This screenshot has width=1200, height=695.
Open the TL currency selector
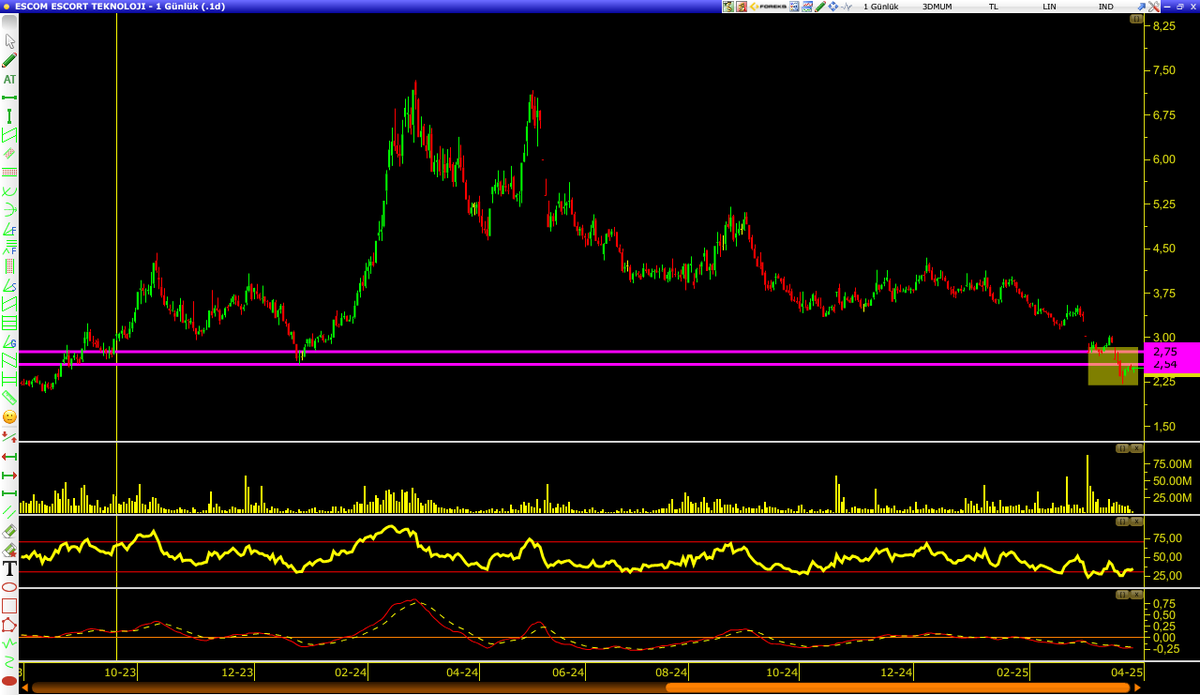[x=993, y=7]
